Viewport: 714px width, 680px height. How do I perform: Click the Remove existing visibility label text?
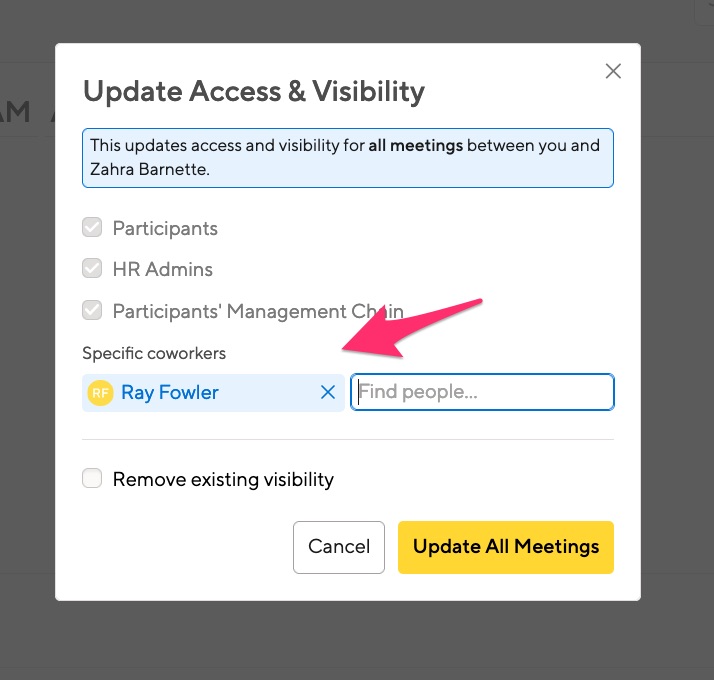pyautogui.click(x=223, y=480)
